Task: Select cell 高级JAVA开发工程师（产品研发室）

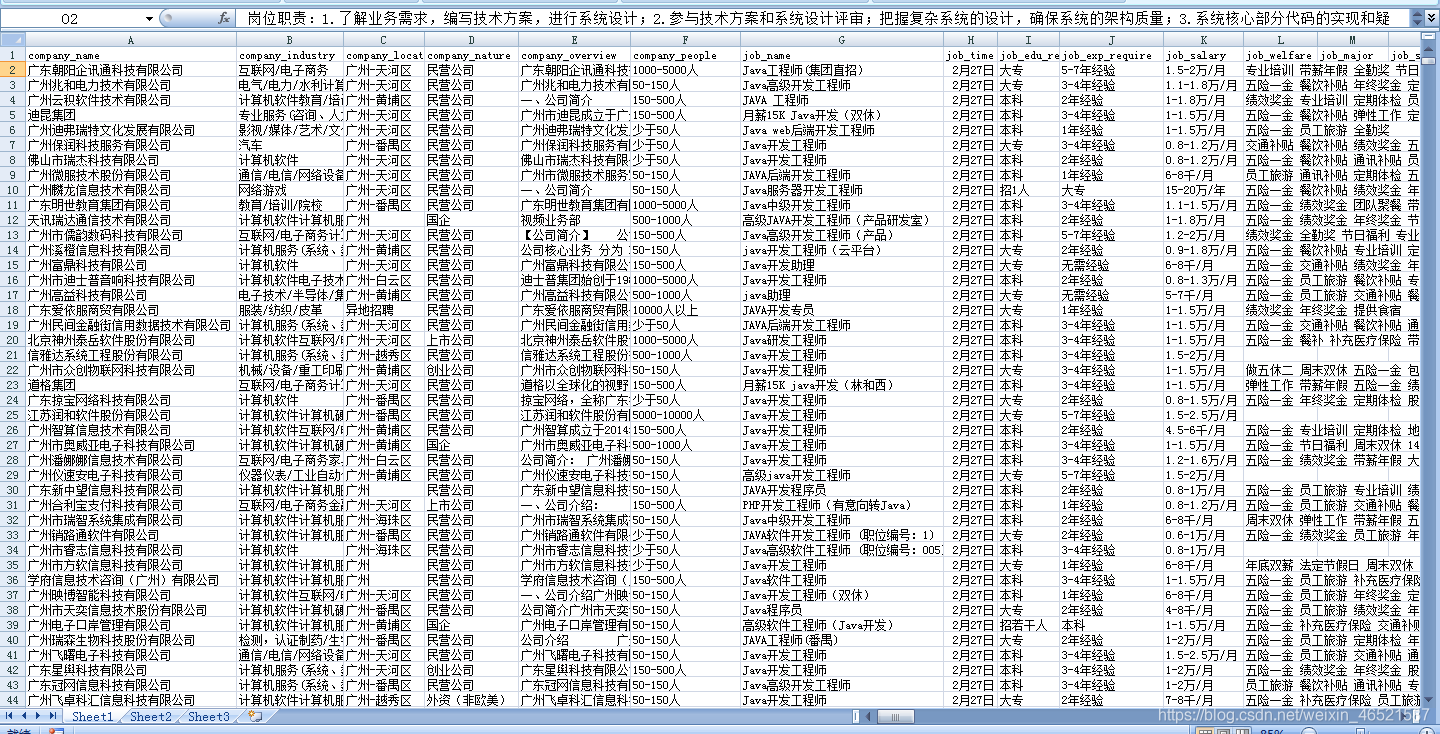Action: [842, 220]
